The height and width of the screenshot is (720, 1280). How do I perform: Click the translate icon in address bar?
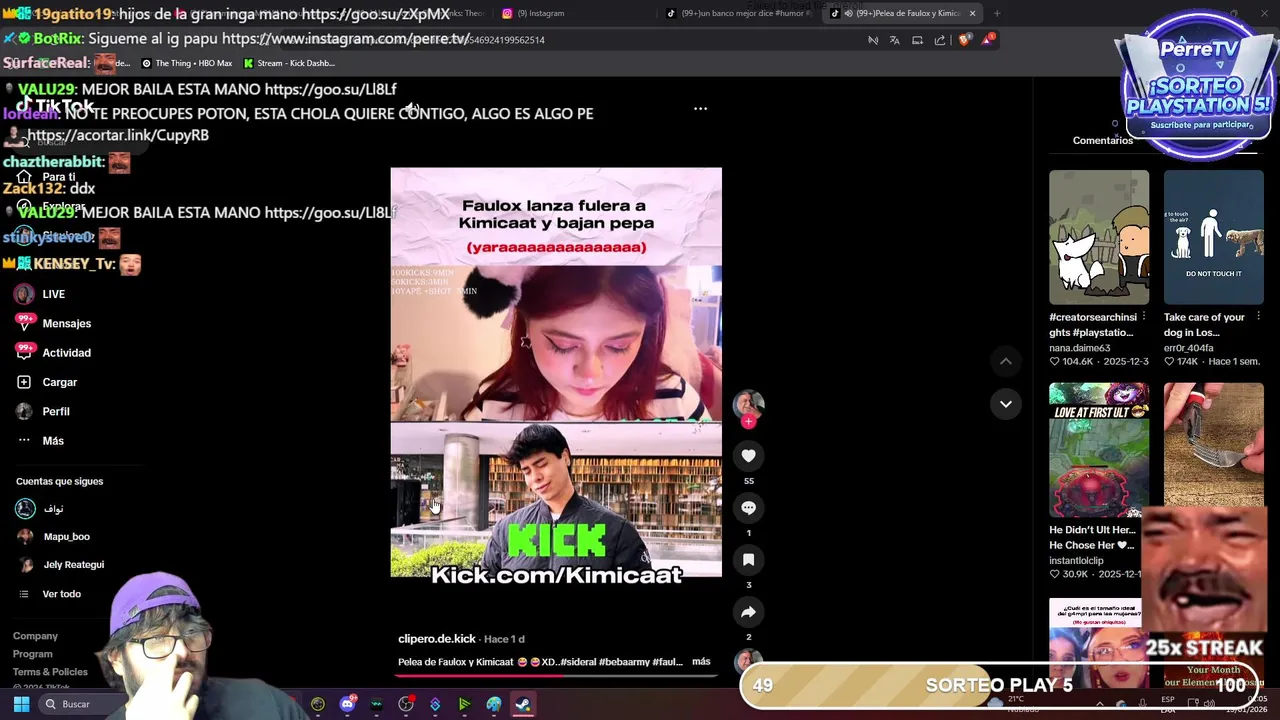tap(894, 40)
